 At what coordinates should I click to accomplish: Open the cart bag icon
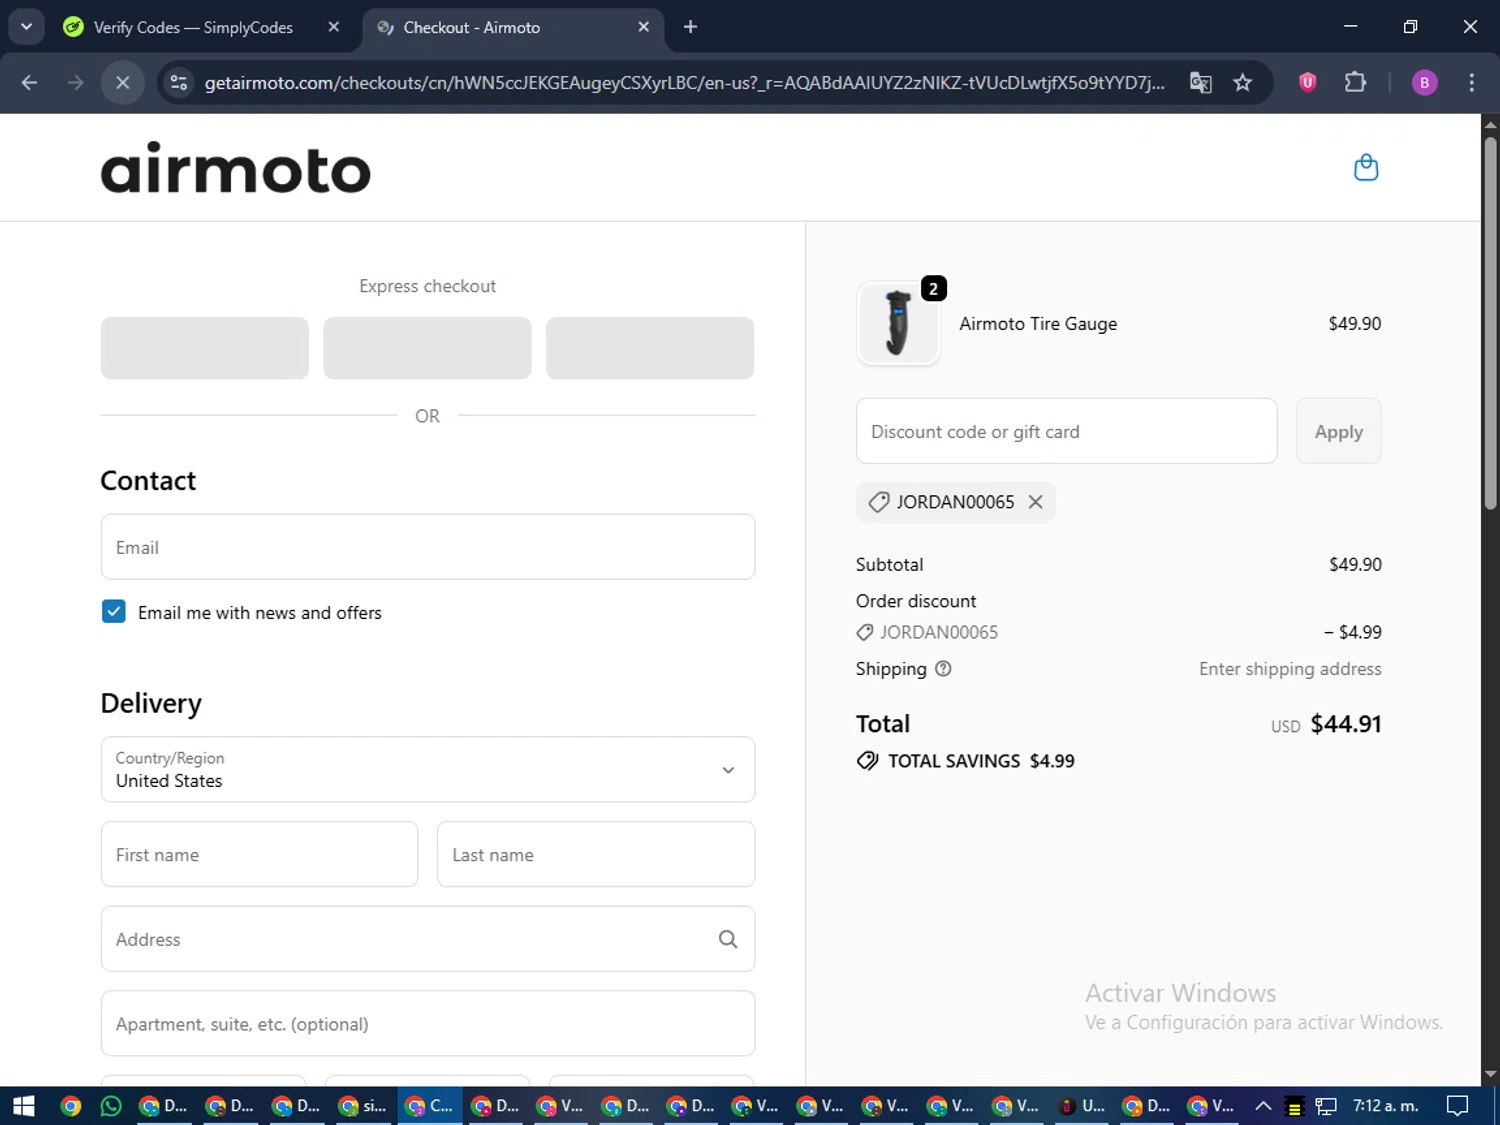tap(1366, 168)
